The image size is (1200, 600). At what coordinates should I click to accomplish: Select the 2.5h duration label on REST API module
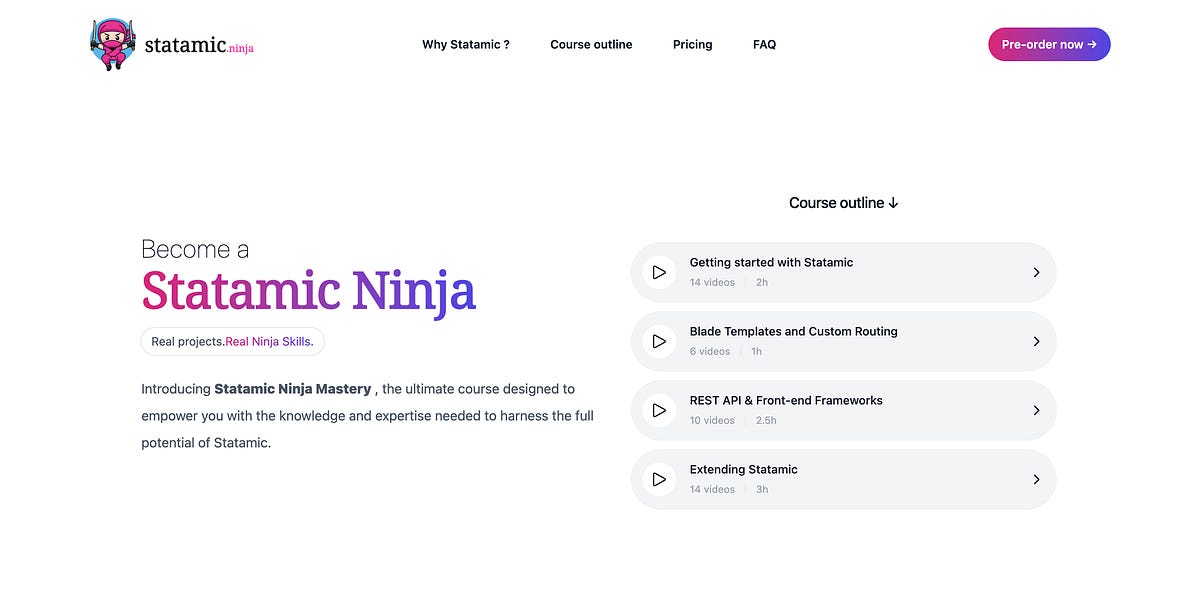click(766, 420)
